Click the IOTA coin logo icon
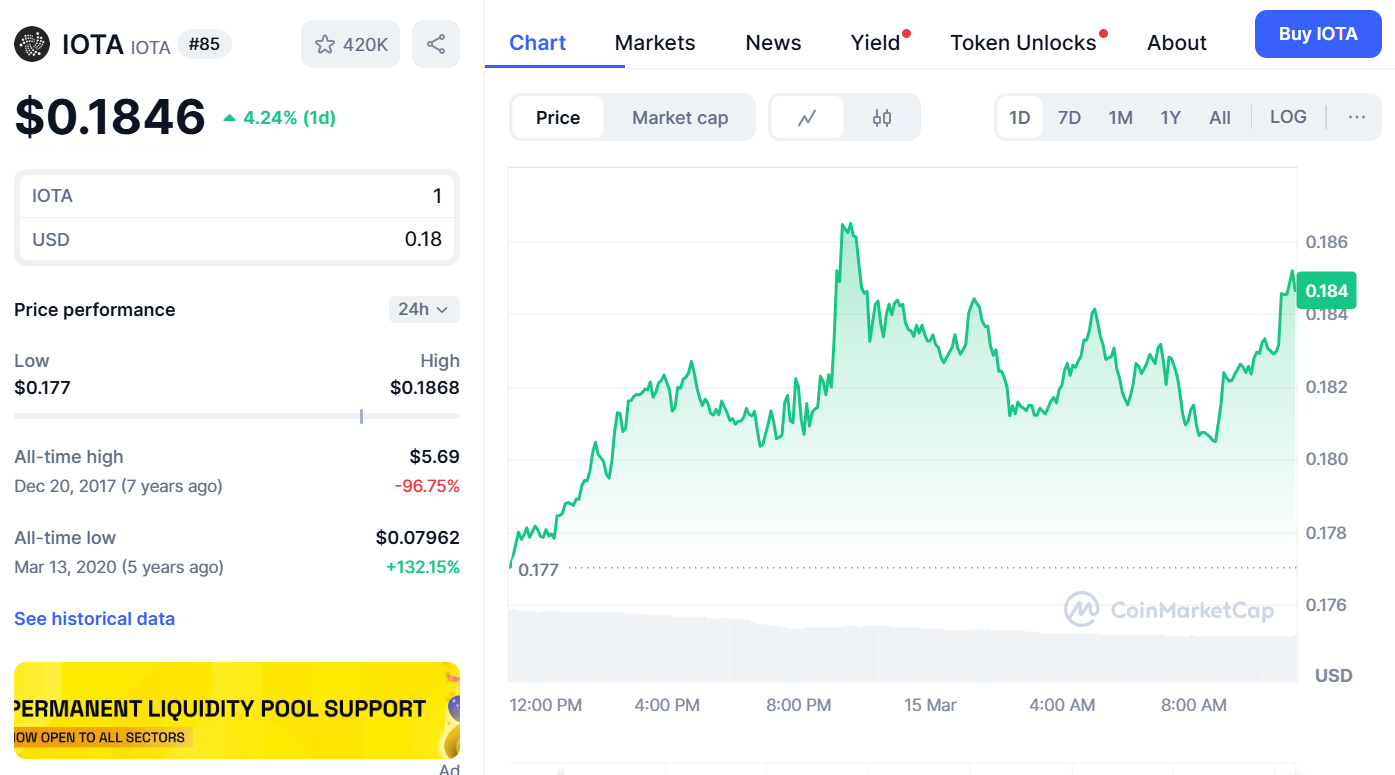 coord(32,44)
